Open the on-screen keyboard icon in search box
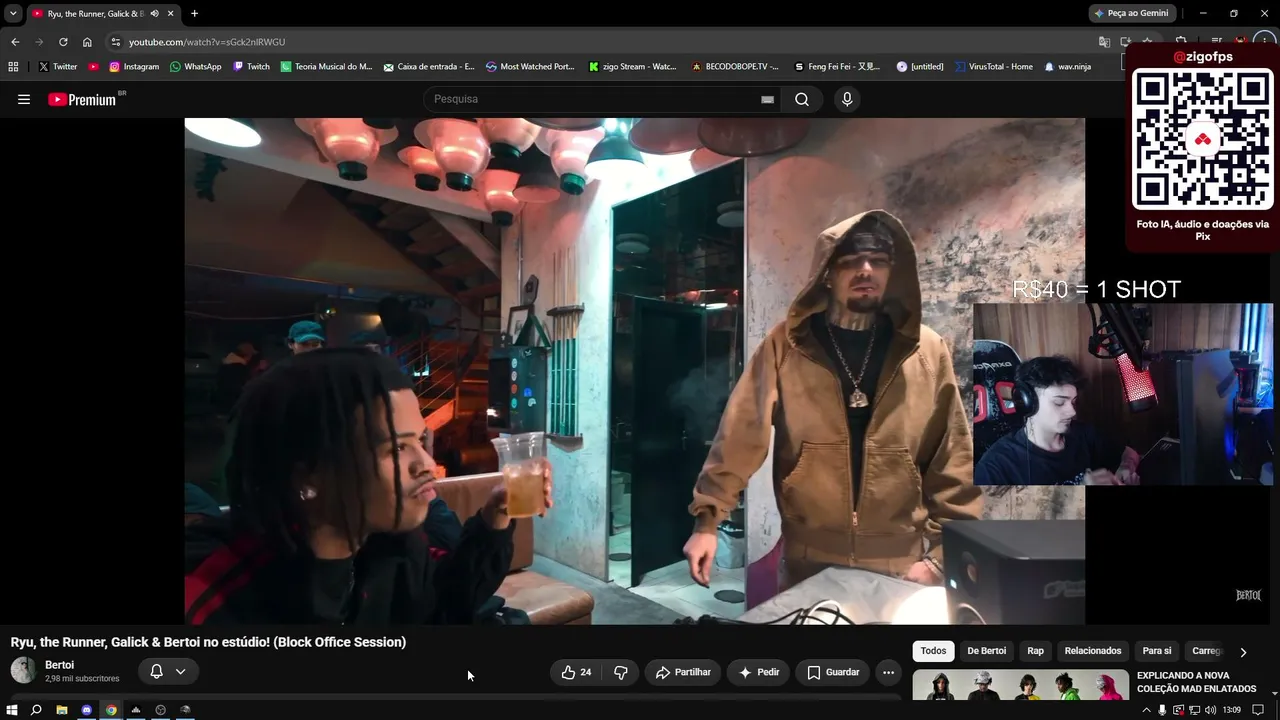The width and height of the screenshot is (1280, 720). click(767, 99)
